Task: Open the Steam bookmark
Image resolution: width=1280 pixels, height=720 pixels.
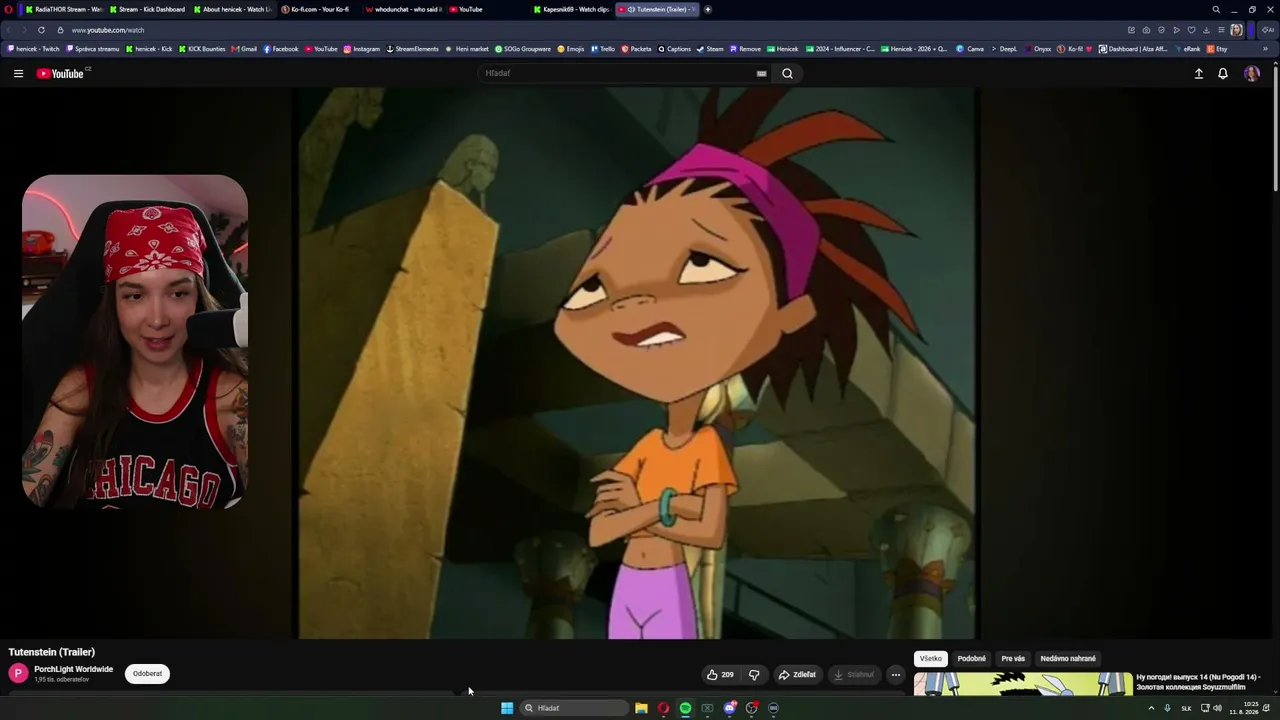Action: coord(710,48)
